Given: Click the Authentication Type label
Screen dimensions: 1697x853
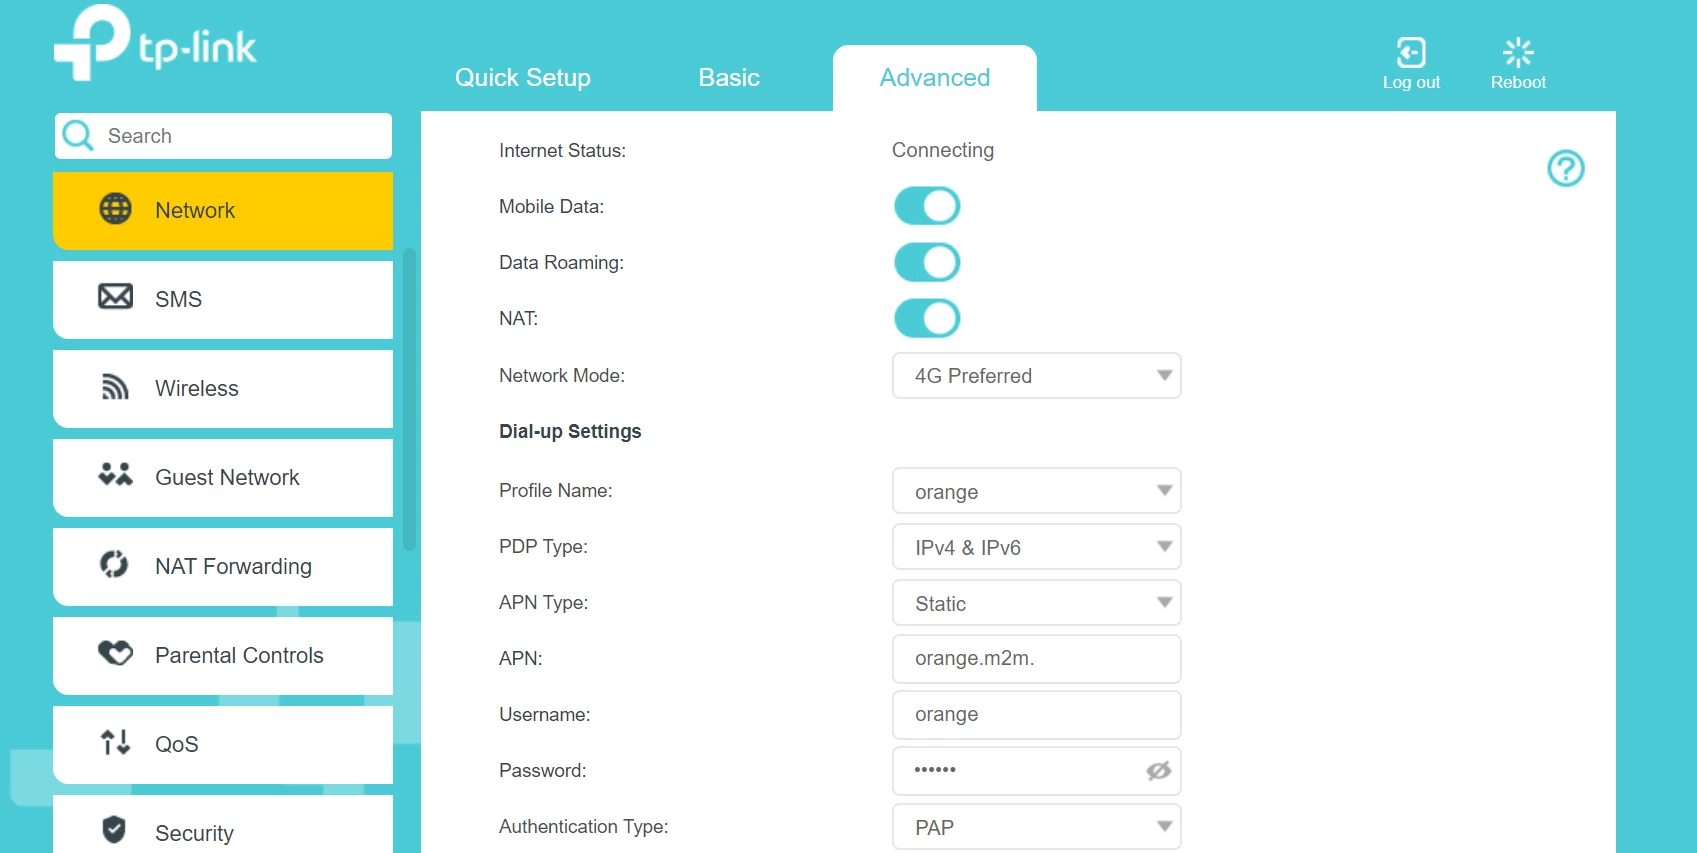Looking at the screenshot, I should [583, 827].
